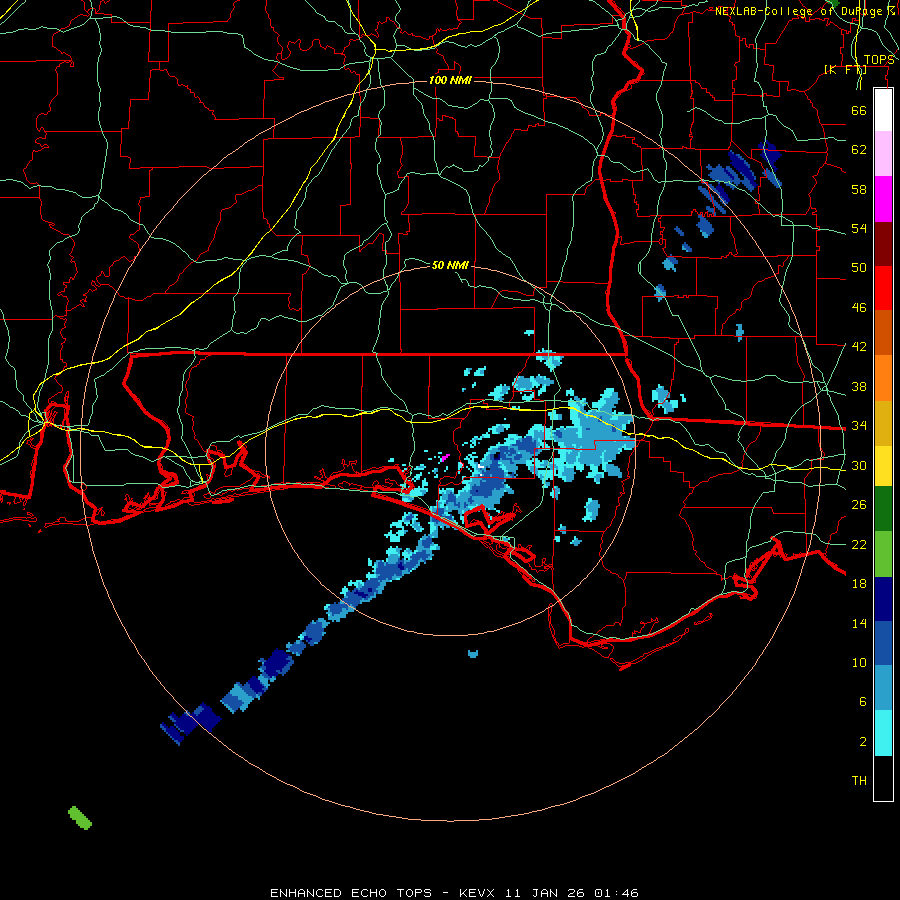Click the yellow legend swatch
The width and height of the screenshot is (900, 900).
(883, 466)
